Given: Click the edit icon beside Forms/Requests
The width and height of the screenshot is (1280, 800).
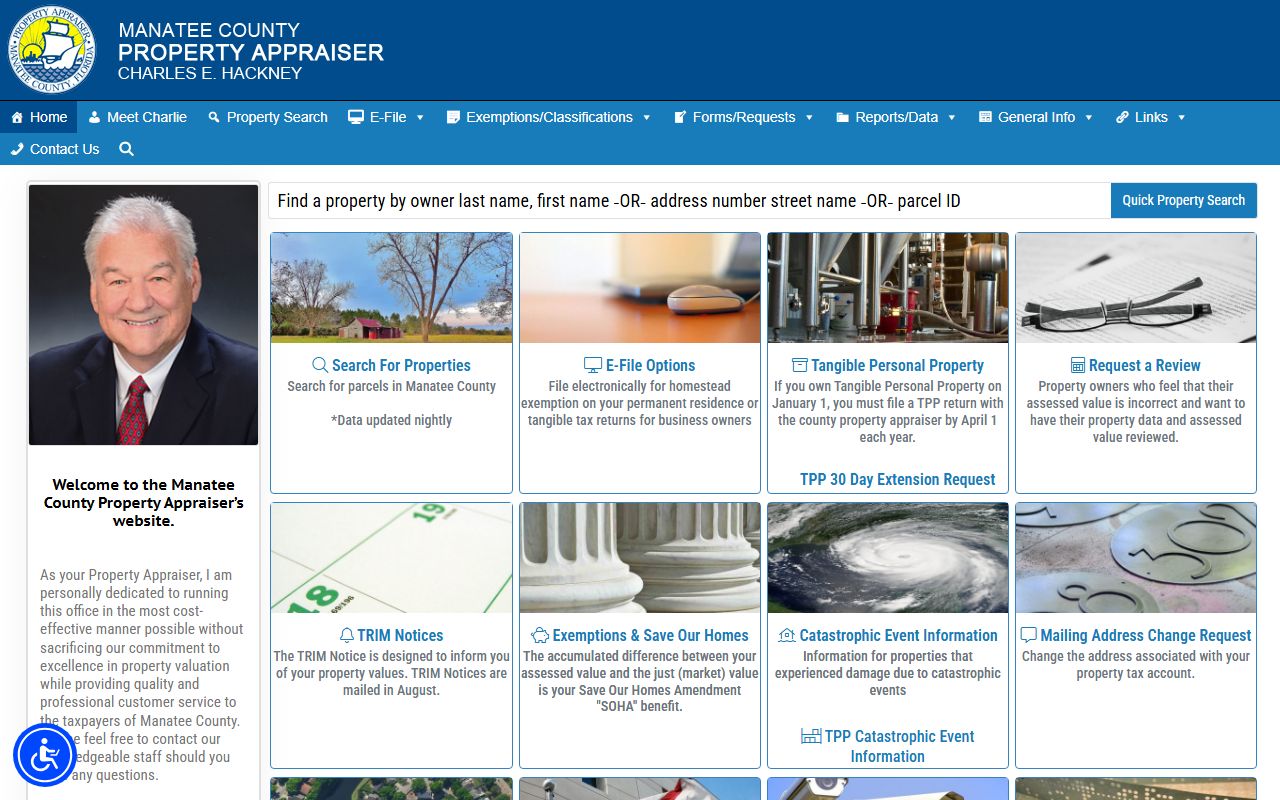Looking at the screenshot, I should pos(680,117).
